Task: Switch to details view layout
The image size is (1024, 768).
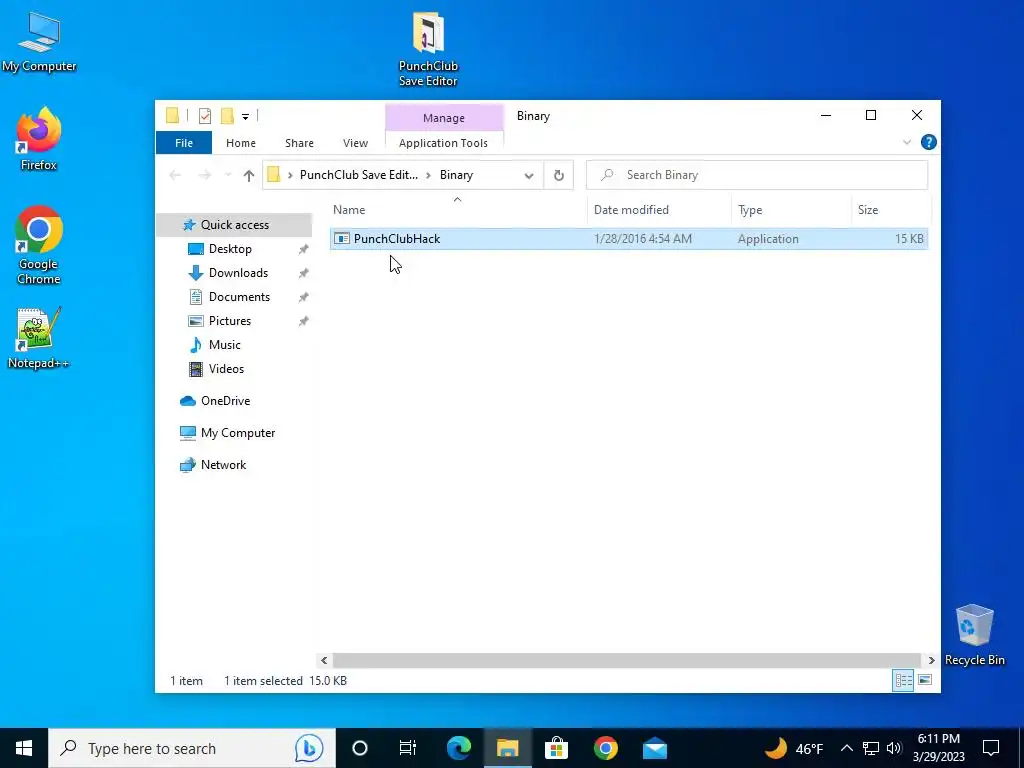Action: pyautogui.click(x=903, y=680)
